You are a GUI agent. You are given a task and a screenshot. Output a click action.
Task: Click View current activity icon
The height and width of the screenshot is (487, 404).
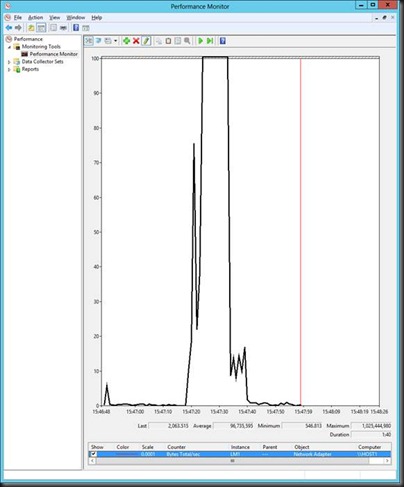[x=89, y=41]
